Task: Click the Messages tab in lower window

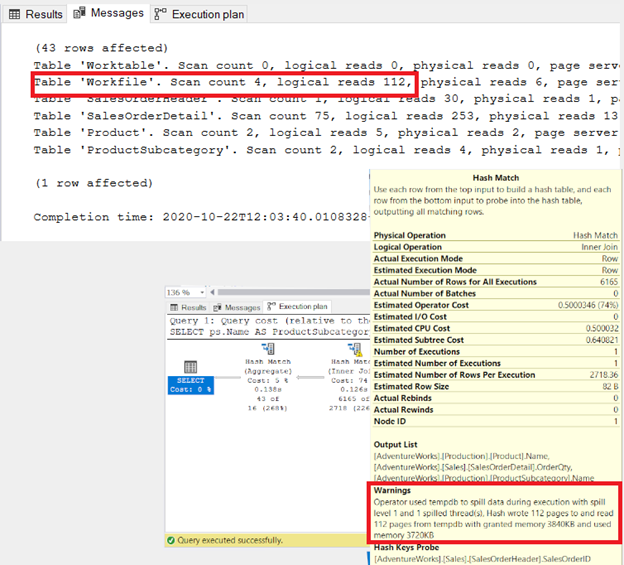Action: tap(236, 307)
